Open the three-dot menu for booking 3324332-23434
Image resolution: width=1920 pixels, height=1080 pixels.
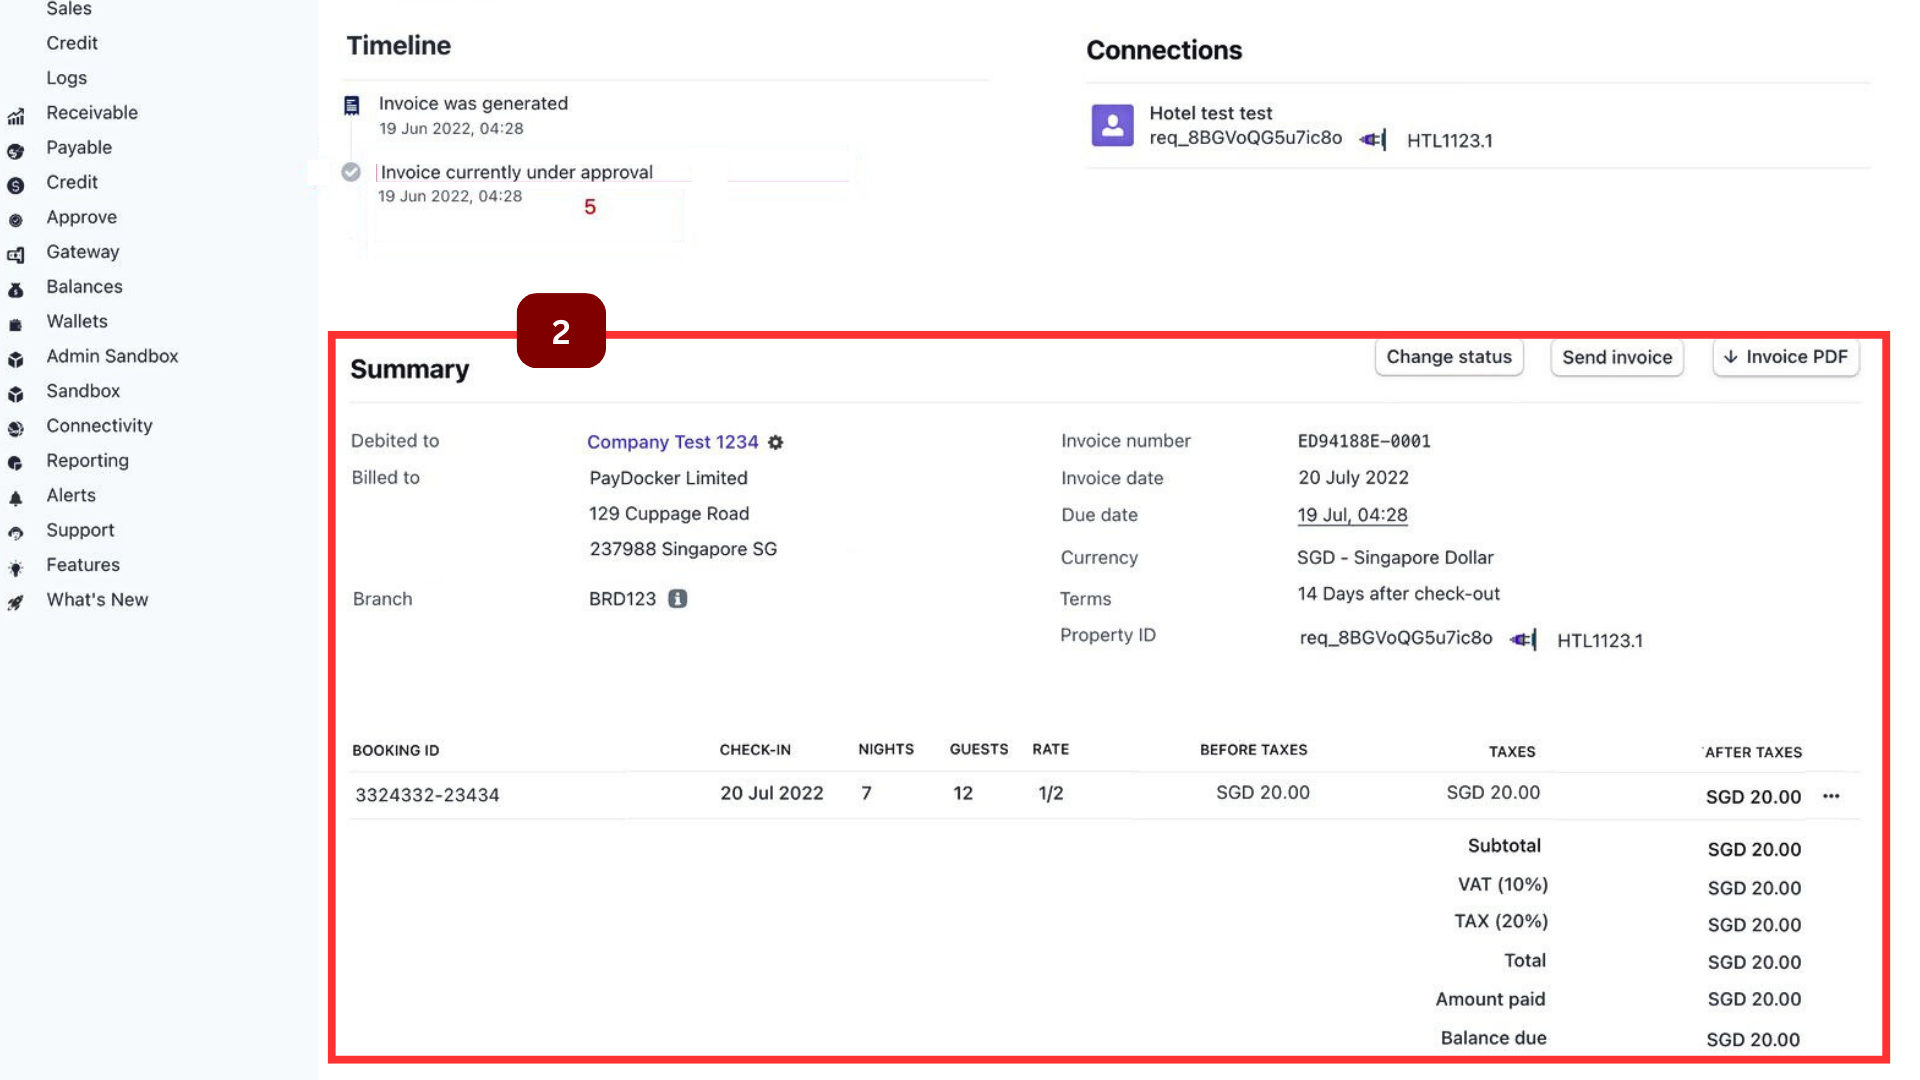point(1831,796)
